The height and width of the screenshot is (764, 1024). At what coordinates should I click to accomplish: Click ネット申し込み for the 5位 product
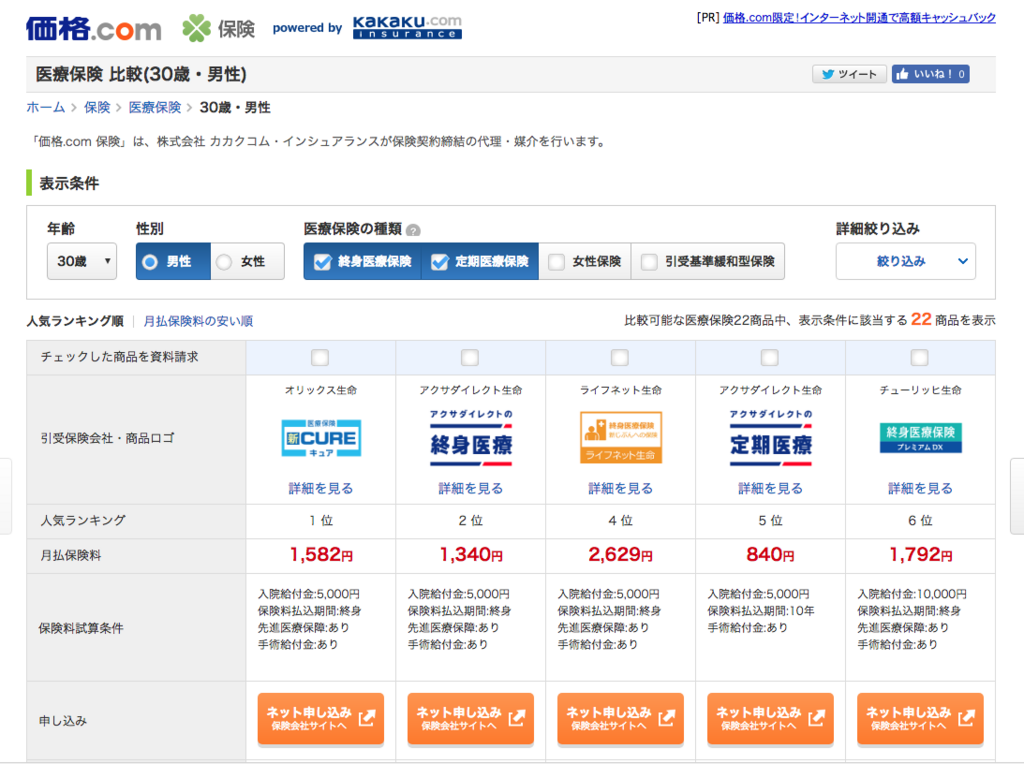[x=770, y=718]
